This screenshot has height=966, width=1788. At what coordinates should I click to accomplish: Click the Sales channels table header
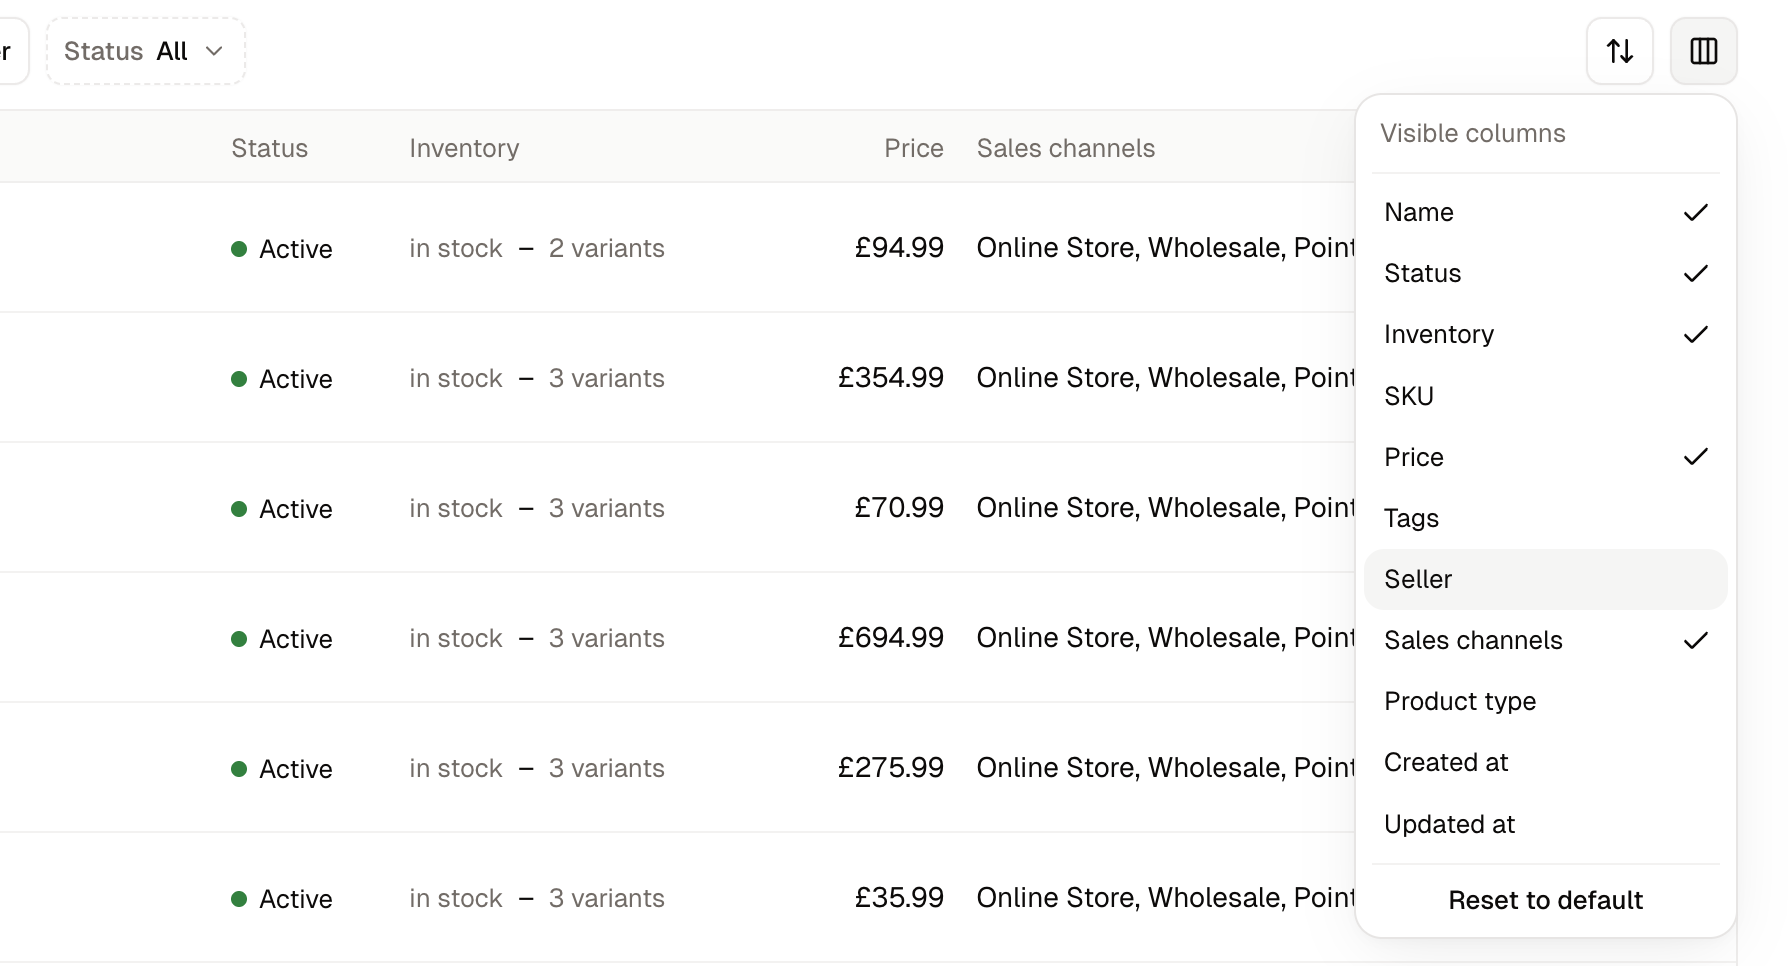[1066, 148]
